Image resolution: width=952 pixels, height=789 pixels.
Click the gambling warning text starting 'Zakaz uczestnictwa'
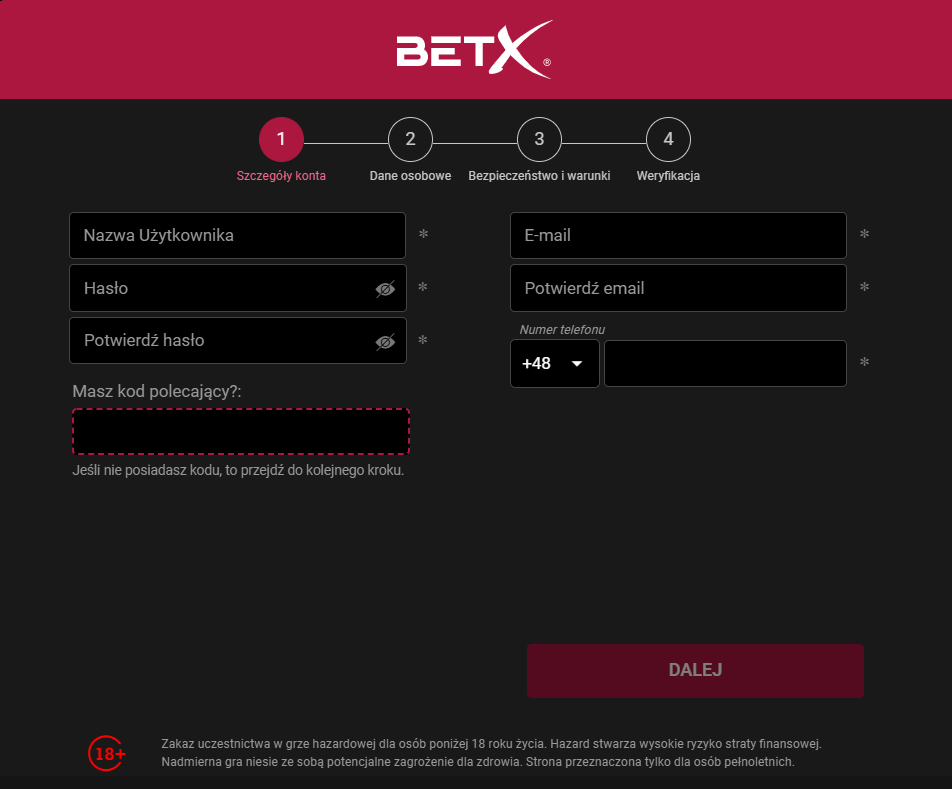point(491,753)
